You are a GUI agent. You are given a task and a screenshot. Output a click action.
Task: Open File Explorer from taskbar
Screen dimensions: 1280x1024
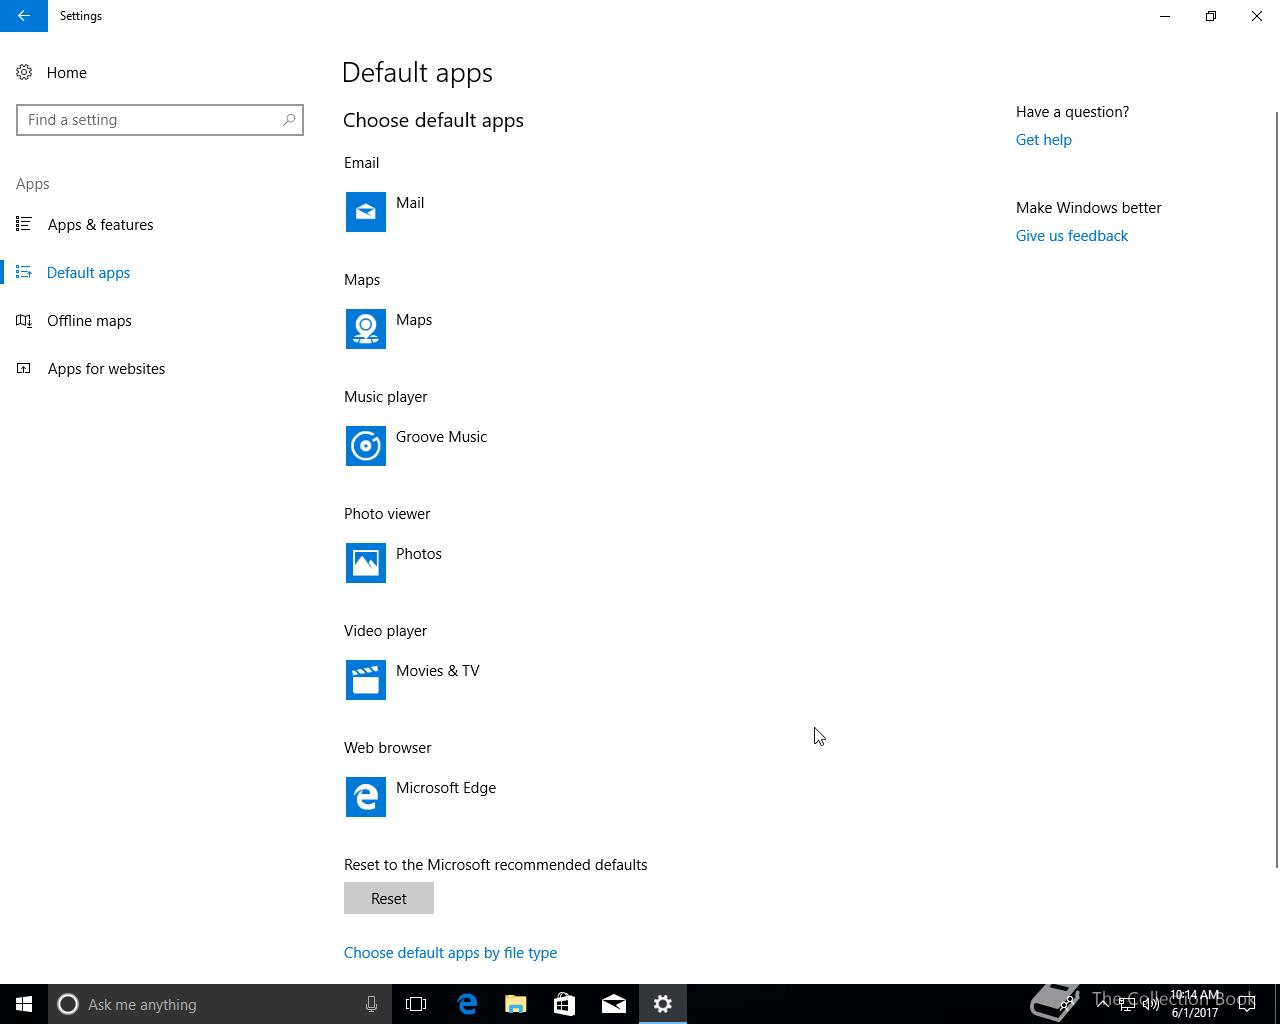point(516,1004)
